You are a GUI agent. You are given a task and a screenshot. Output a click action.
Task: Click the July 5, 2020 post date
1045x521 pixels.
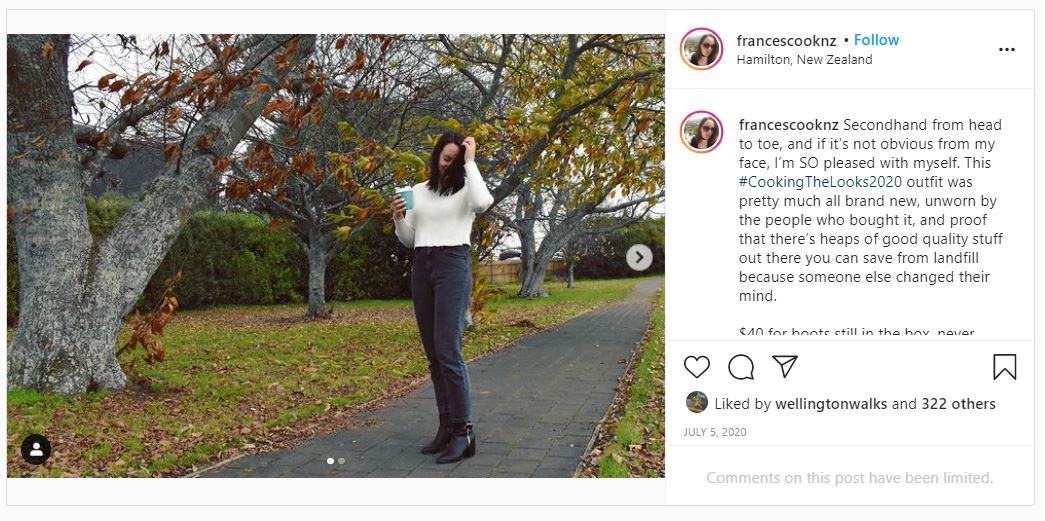click(x=715, y=432)
